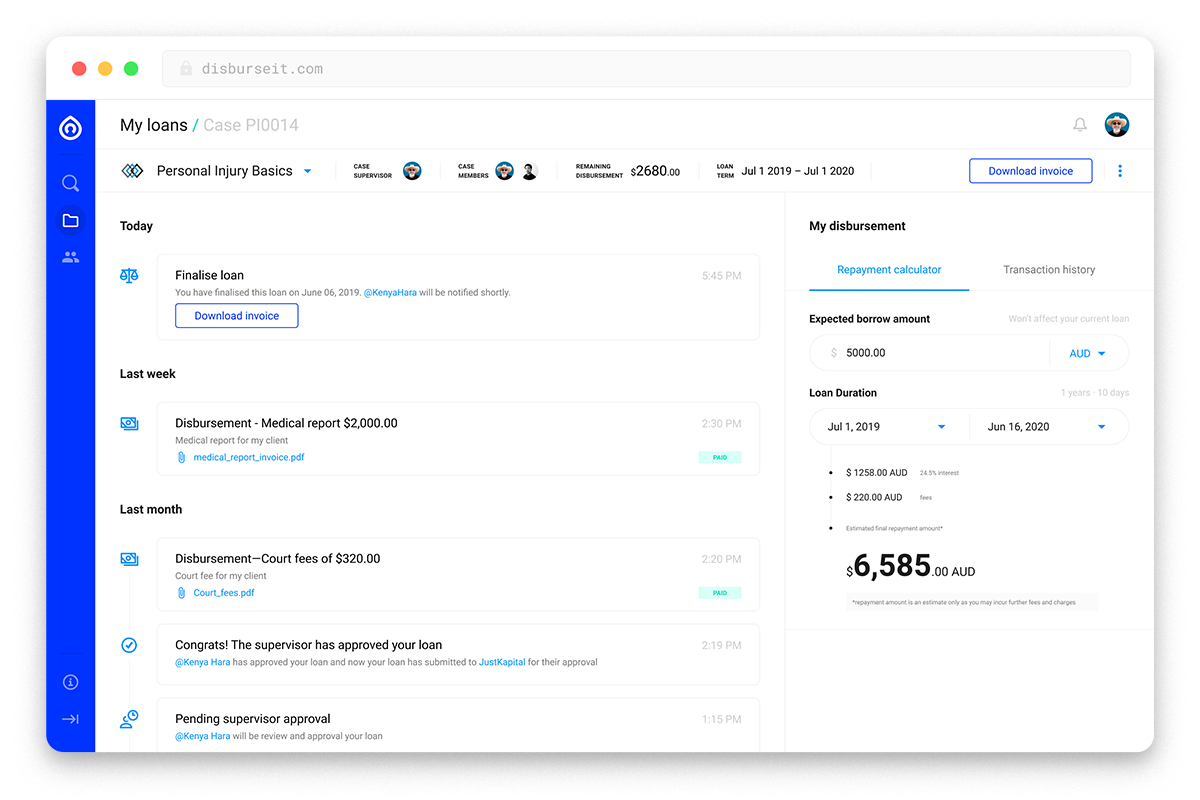Viewport: 1200px width, 800px height.
Task: Open the Jul 1, 2019 start date dropdown
Action: [889, 427]
